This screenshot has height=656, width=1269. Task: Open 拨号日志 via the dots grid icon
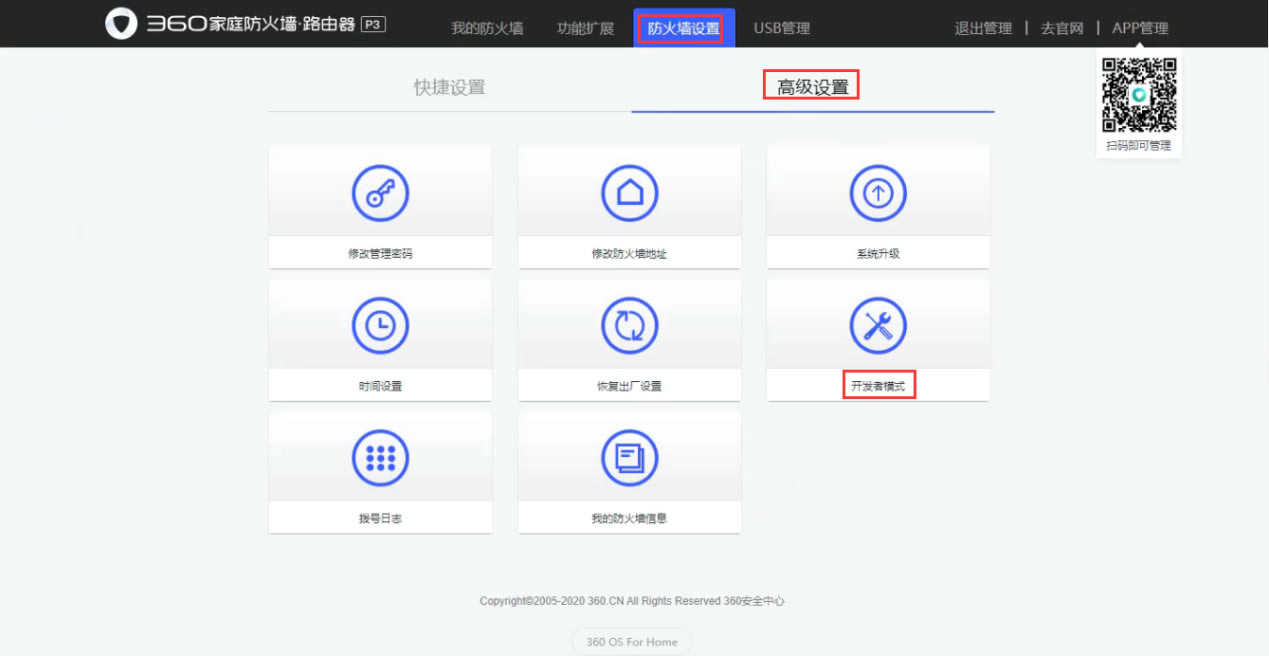click(380, 457)
